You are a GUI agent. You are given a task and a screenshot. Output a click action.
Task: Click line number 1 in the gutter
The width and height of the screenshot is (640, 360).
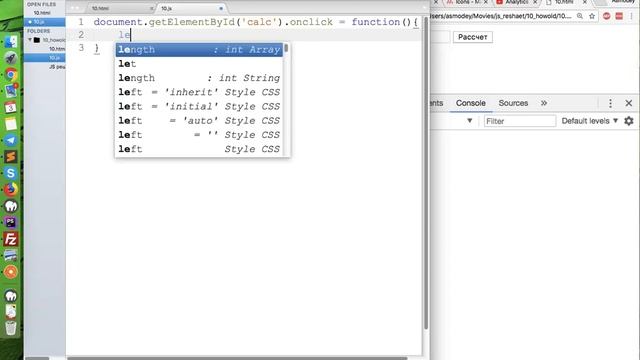point(81,22)
